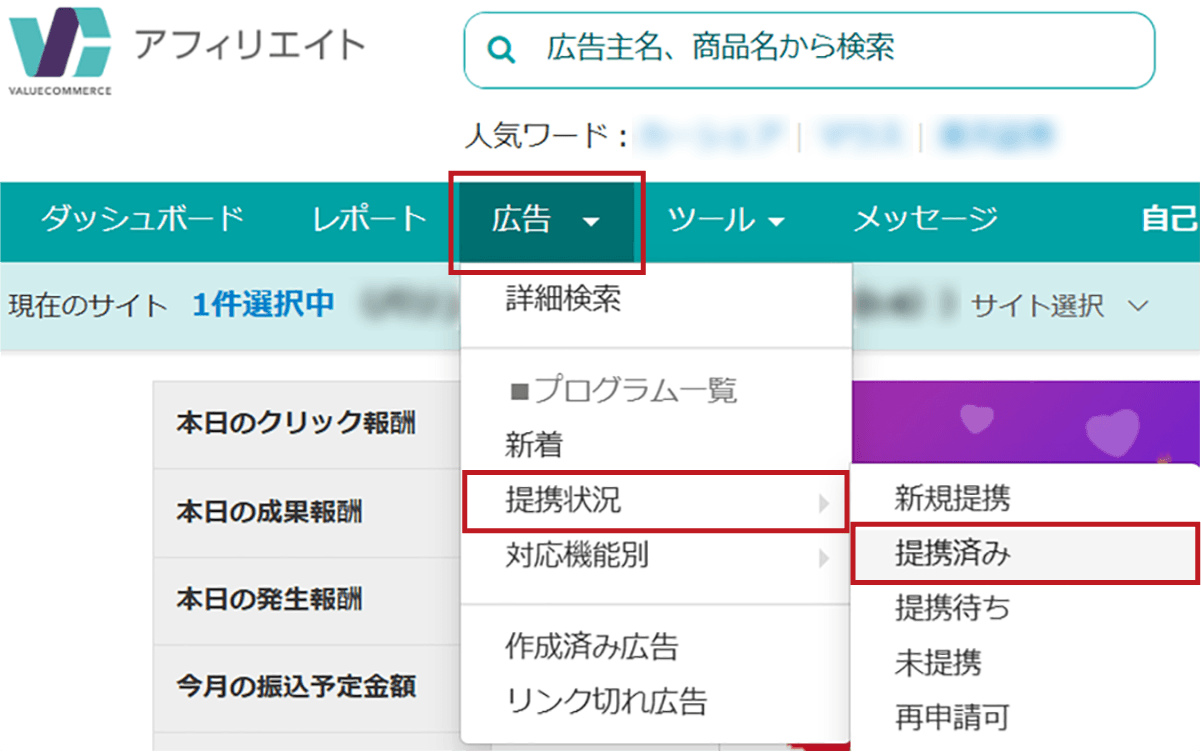The image size is (1201, 752).
Task: Click メッセージ in the navigation bar
Action: coord(925,218)
